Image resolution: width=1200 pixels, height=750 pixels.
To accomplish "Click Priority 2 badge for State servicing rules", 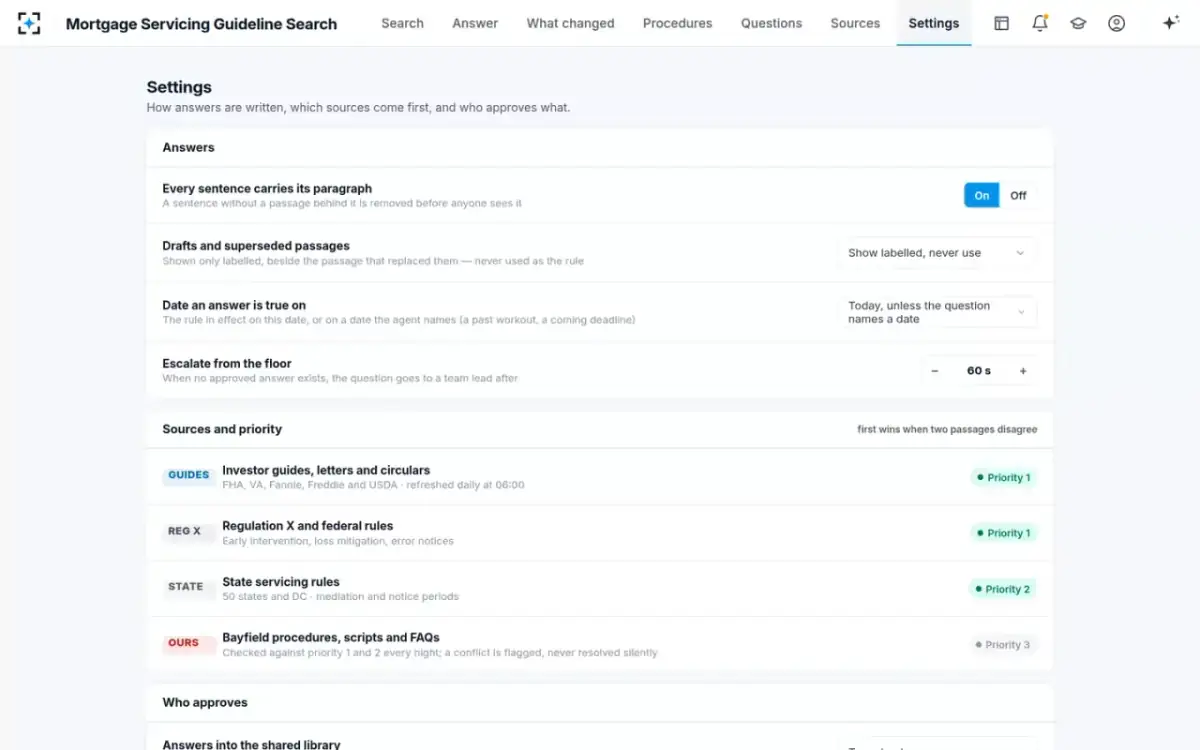I will tap(1003, 589).
